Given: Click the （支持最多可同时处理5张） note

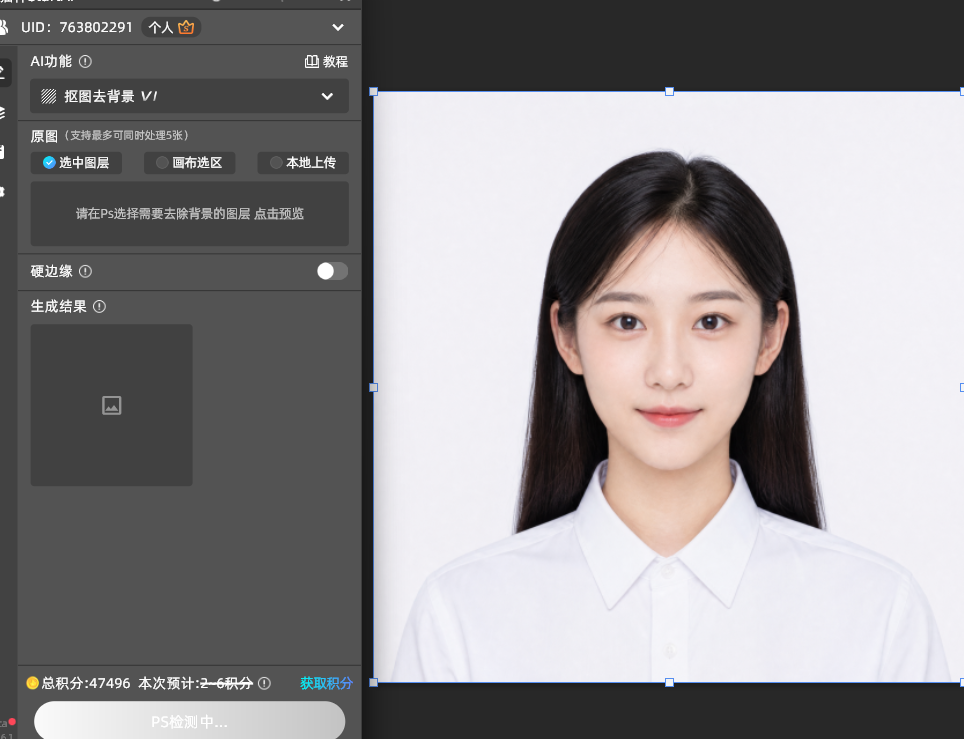Looking at the screenshot, I should pos(127,135).
